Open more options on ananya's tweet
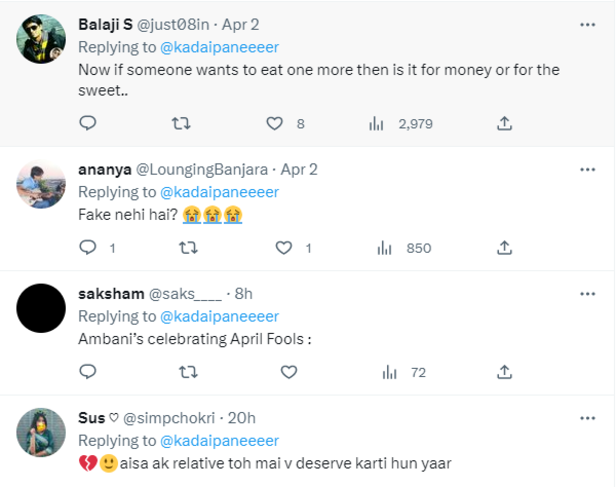Image resolution: width=616 pixels, height=487 pixels. (588, 170)
